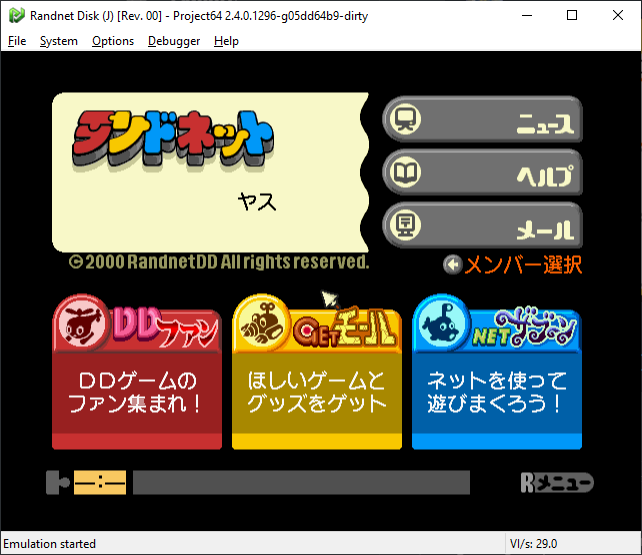Click the member name ヤス
642x555 pixels.
pos(257,202)
